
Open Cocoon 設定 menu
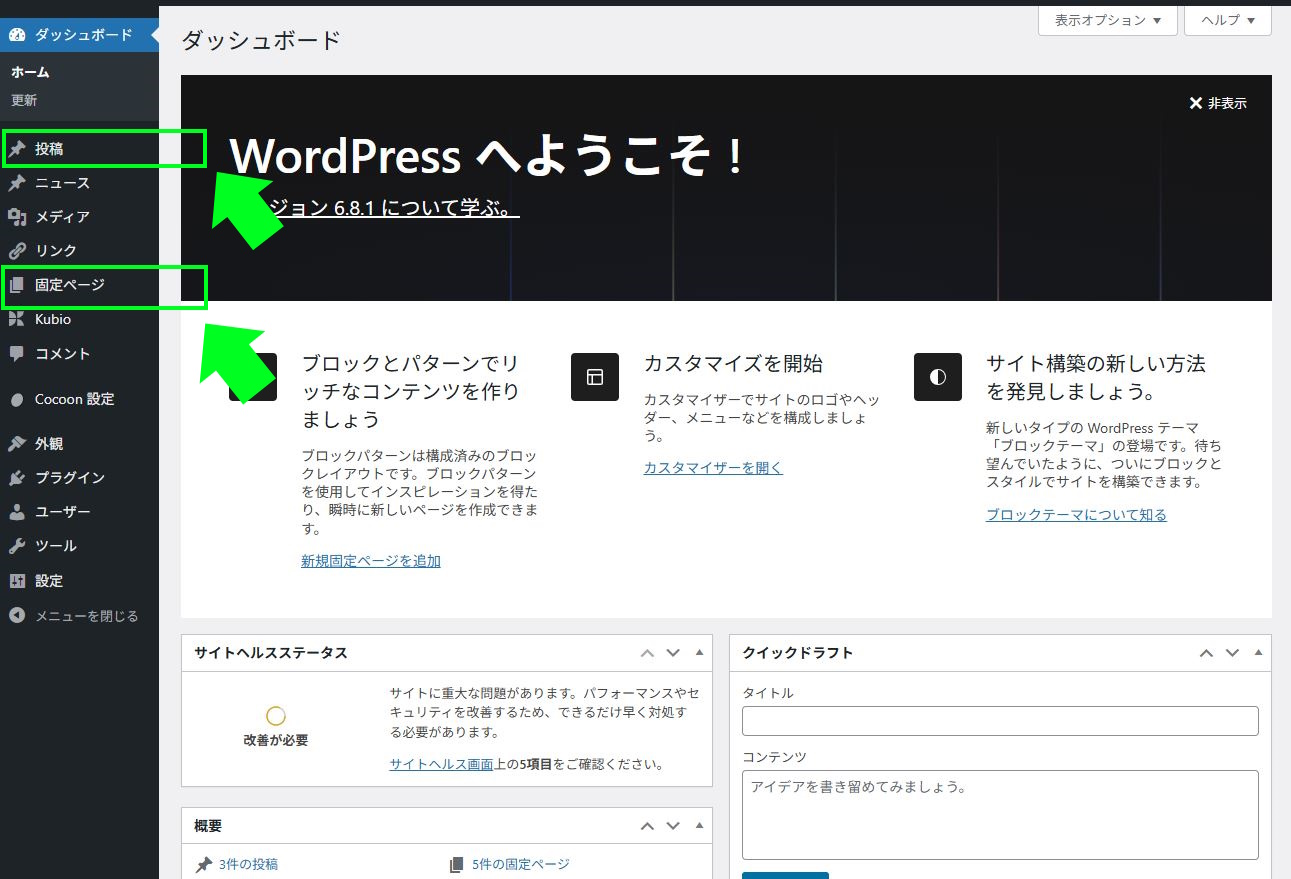[79, 399]
